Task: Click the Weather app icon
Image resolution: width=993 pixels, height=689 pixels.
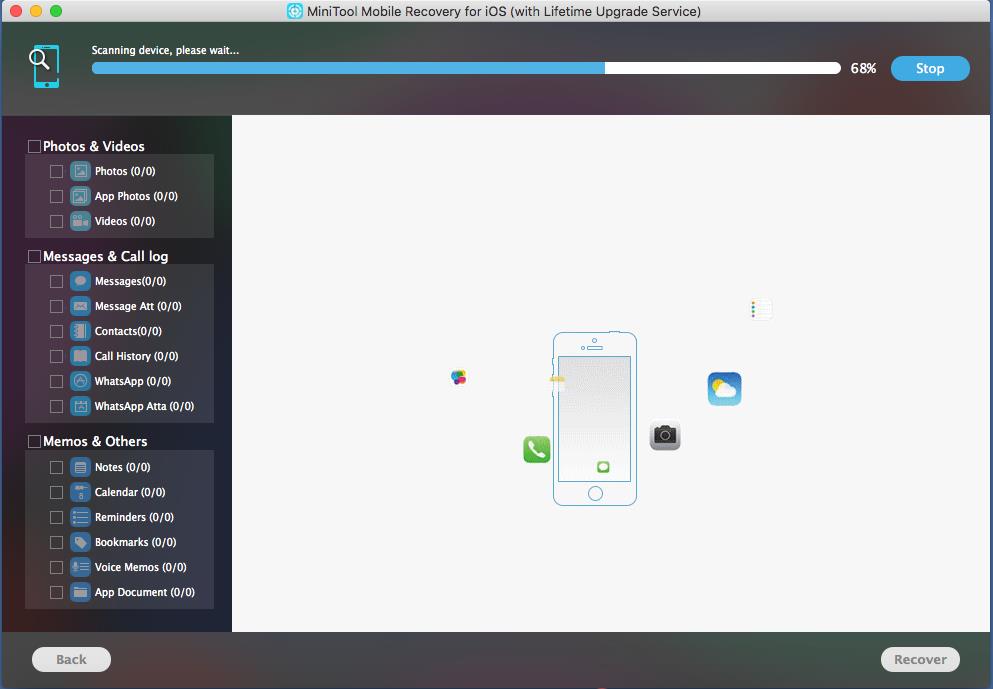Action: tap(724, 389)
